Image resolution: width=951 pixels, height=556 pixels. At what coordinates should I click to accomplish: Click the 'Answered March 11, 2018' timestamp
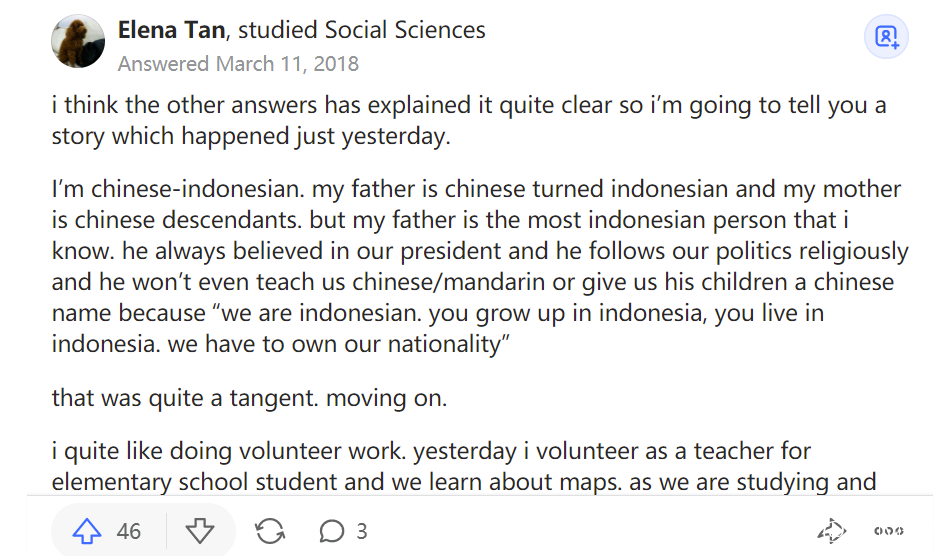click(x=238, y=64)
